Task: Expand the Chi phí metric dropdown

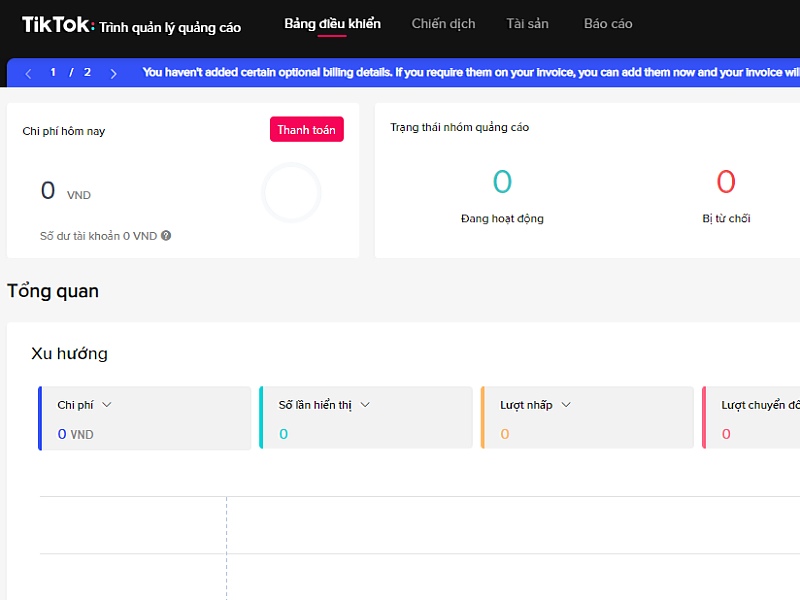Action: point(107,405)
